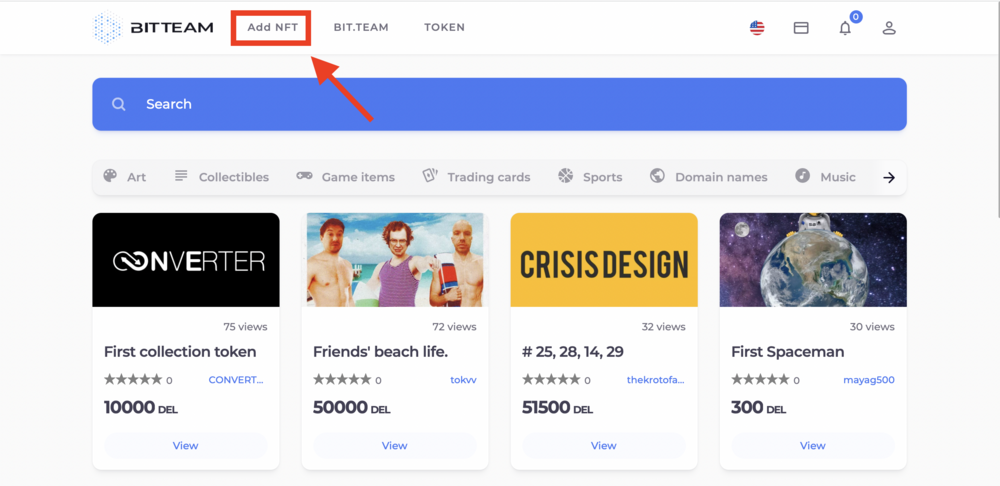Click the 10000 DEL price
This screenshot has width=1000, height=486.
click(x=141, y=408)
